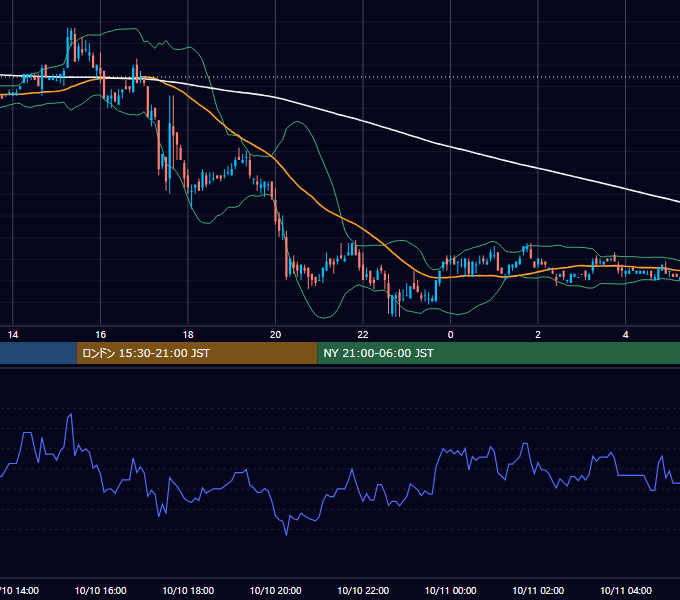The height and width of the screenshot is (600, 680).
Task: Click the 10/10 16:00 date label
Action: tap(101, 590)
